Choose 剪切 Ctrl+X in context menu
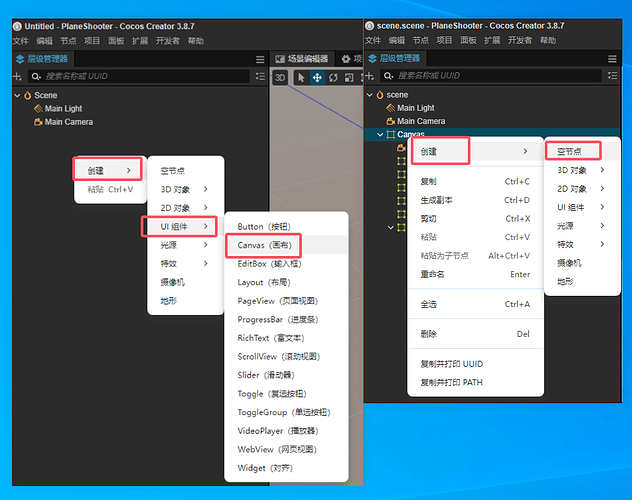 pyautogui.click(x=475, y=219)
